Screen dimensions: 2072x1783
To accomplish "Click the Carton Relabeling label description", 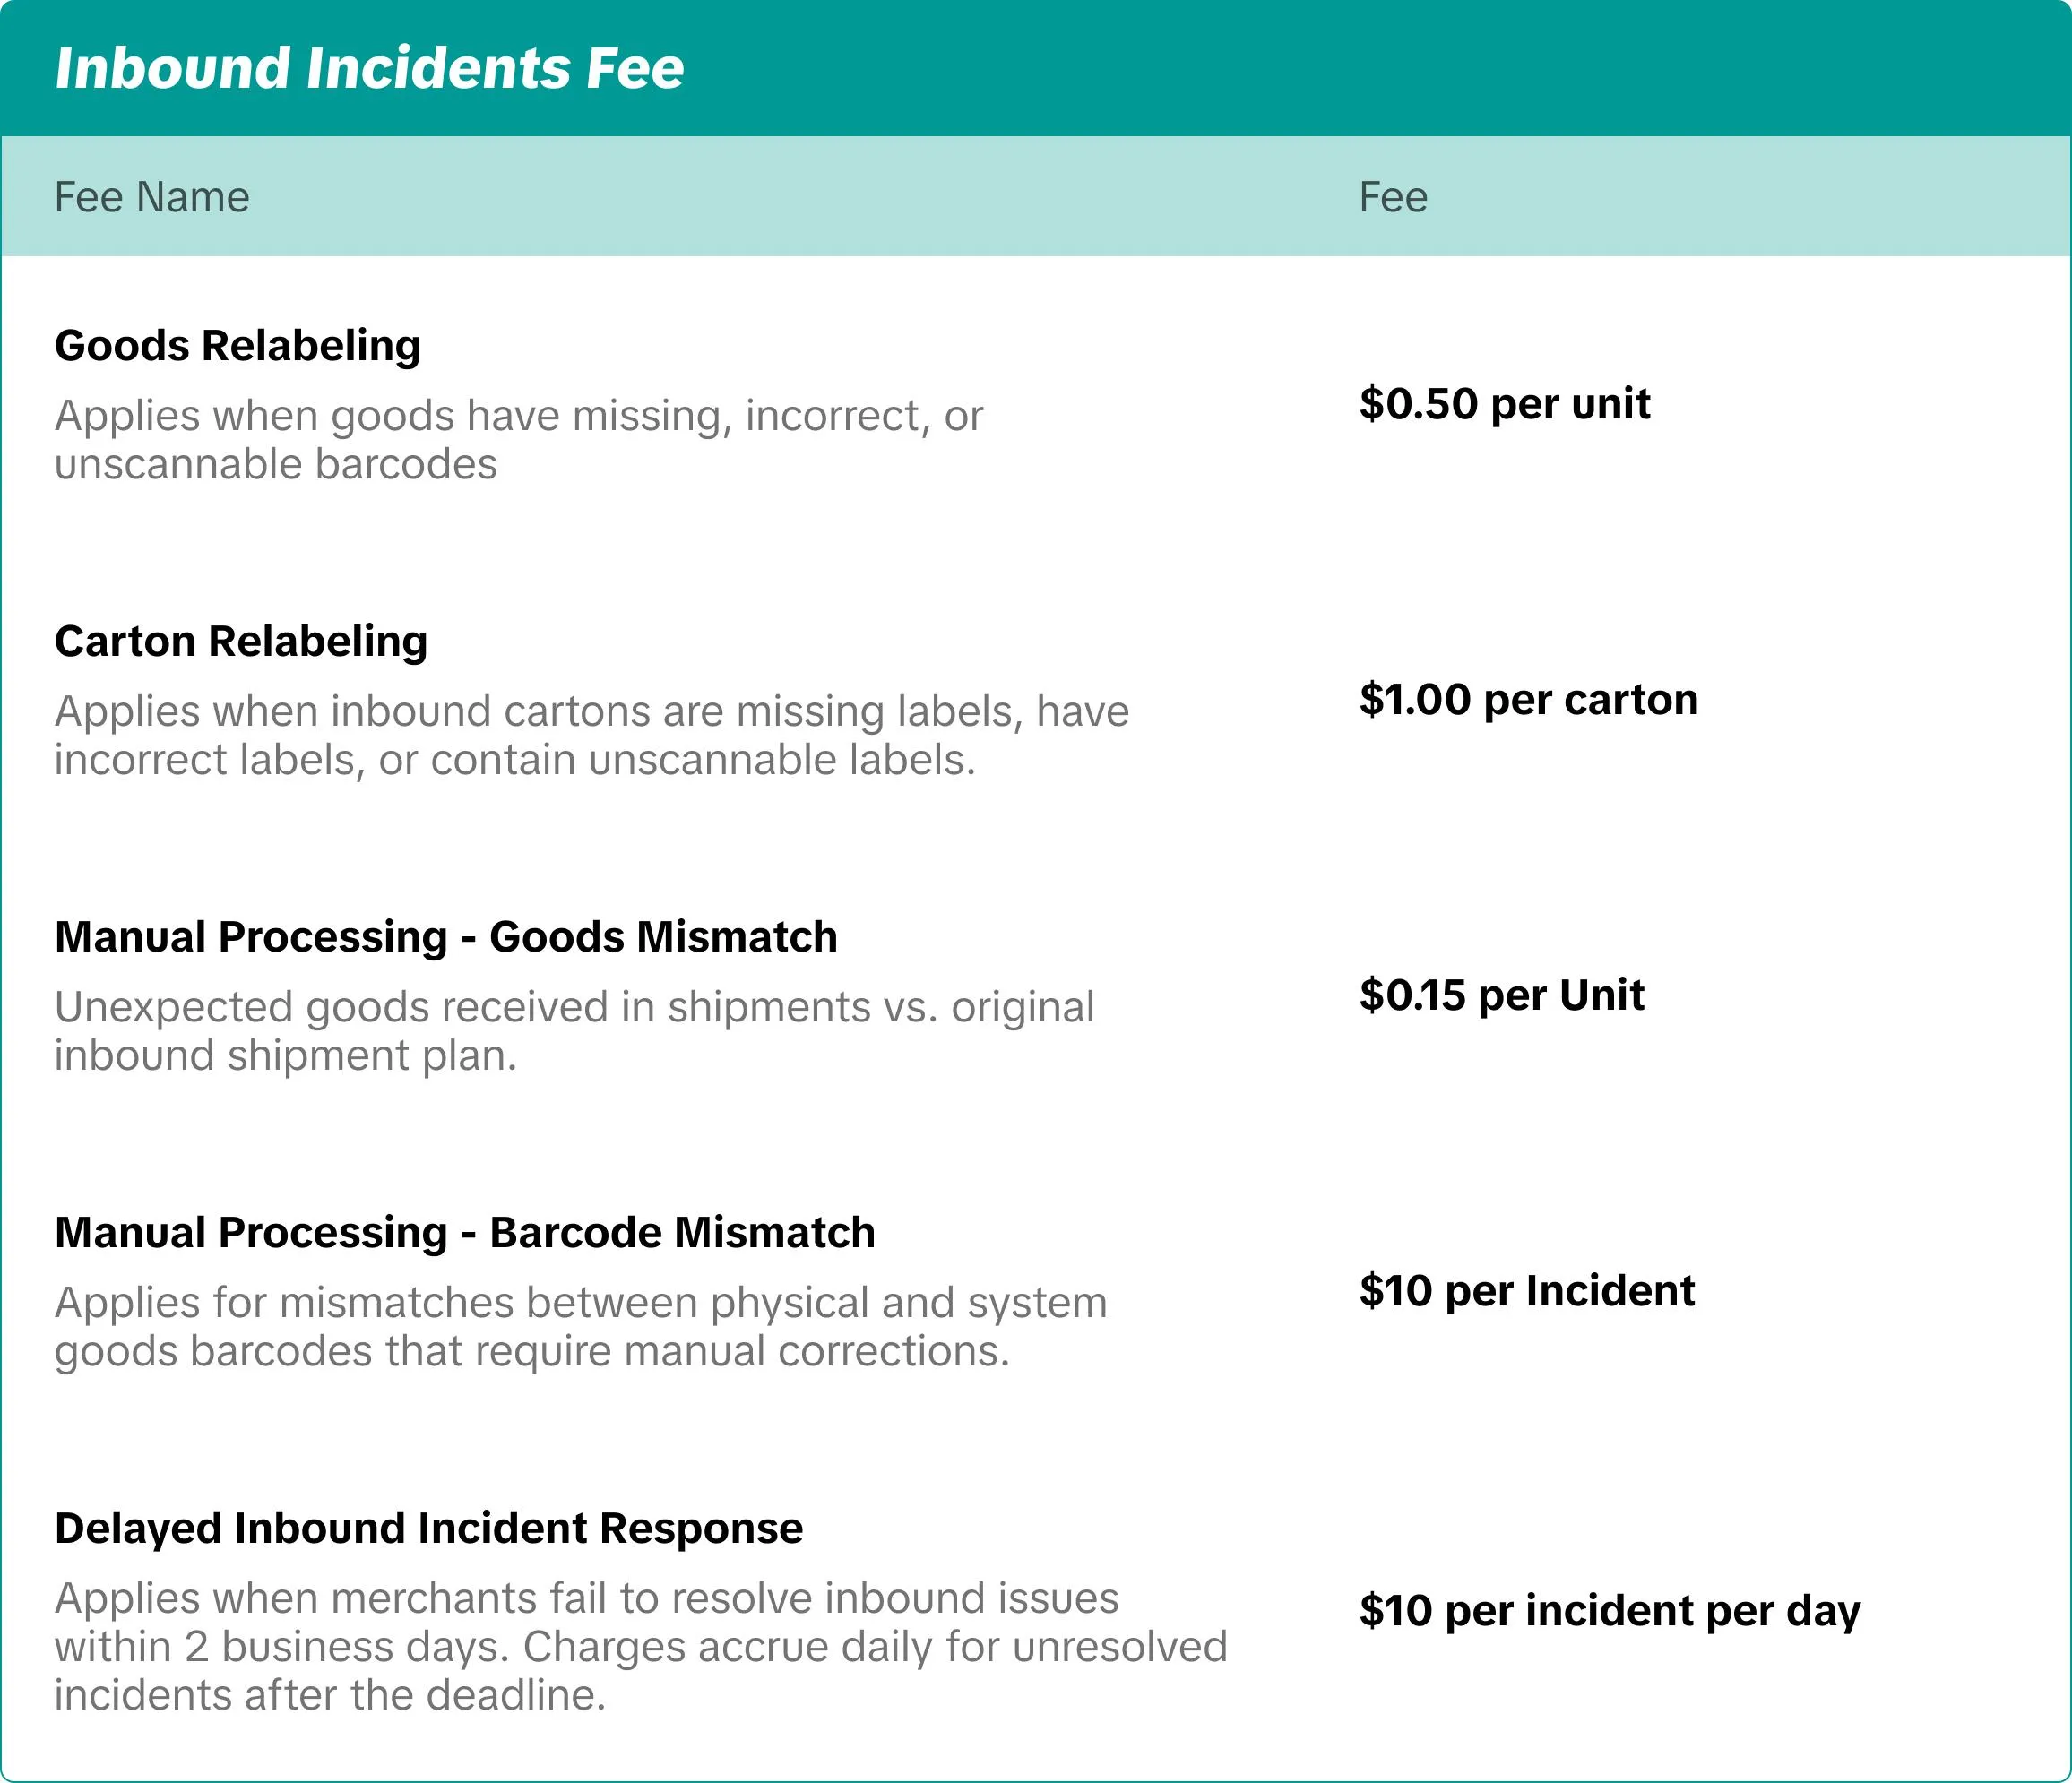I will point(590,735).
